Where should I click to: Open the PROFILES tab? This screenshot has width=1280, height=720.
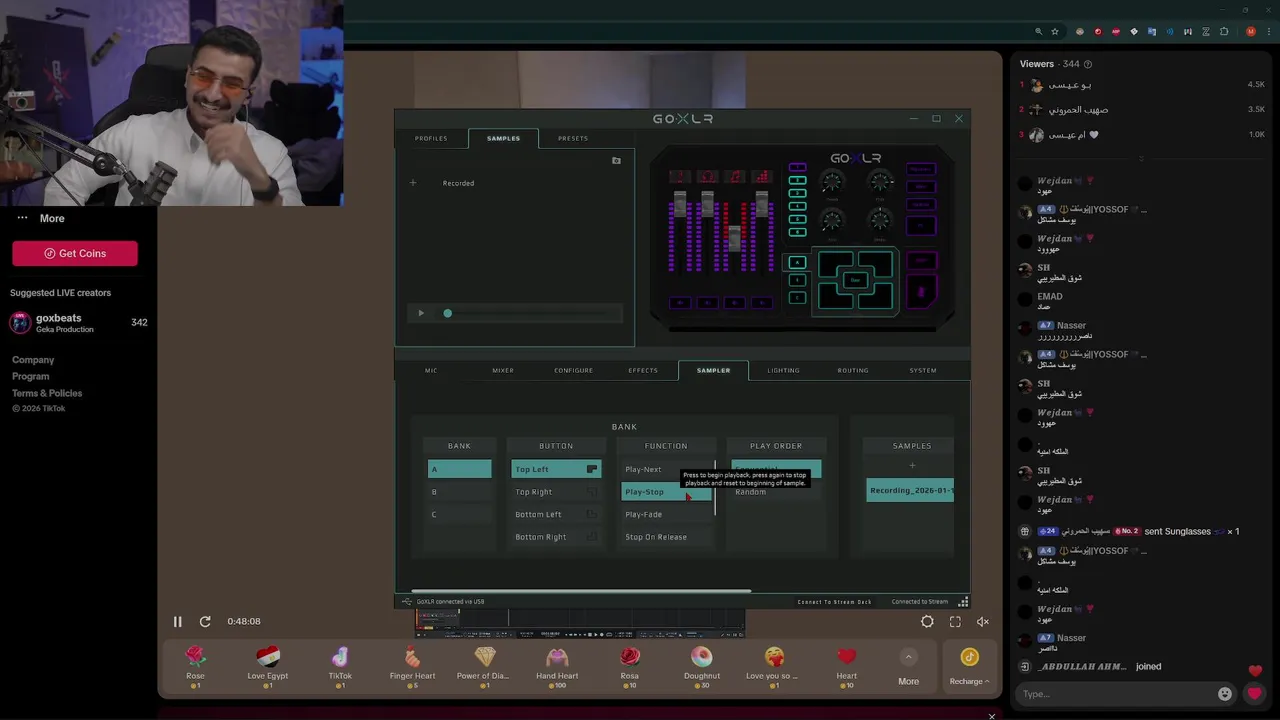click(x=431, y=138)
